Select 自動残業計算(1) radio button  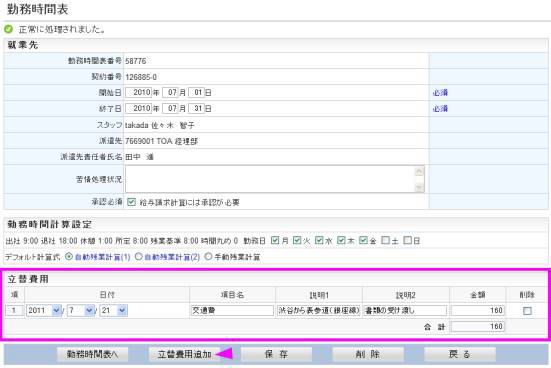(x=69, y=257)
